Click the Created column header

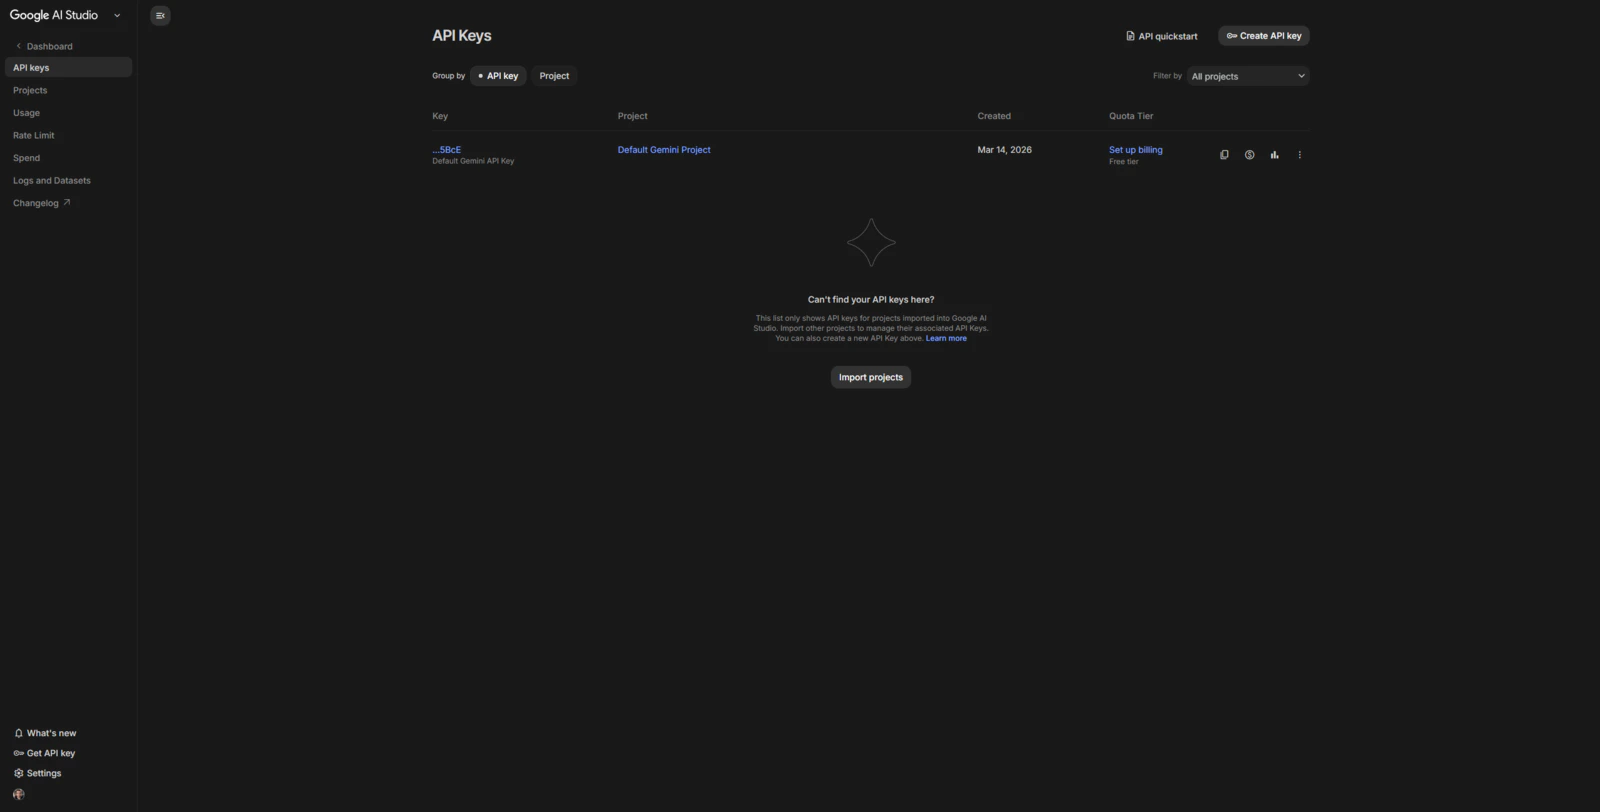994,116
